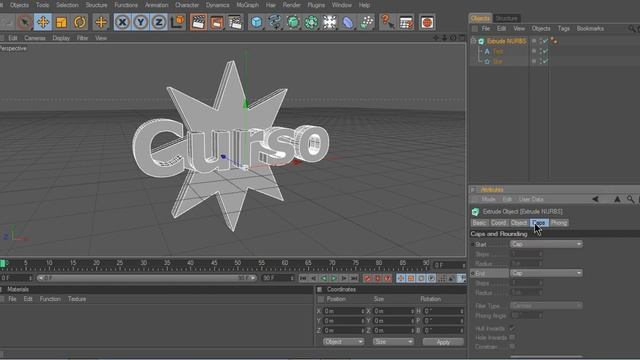Toggle Hull Inwards checkbox
This screenshot has height=360, width=640.
pyautogui.click(x=512, y=328)
